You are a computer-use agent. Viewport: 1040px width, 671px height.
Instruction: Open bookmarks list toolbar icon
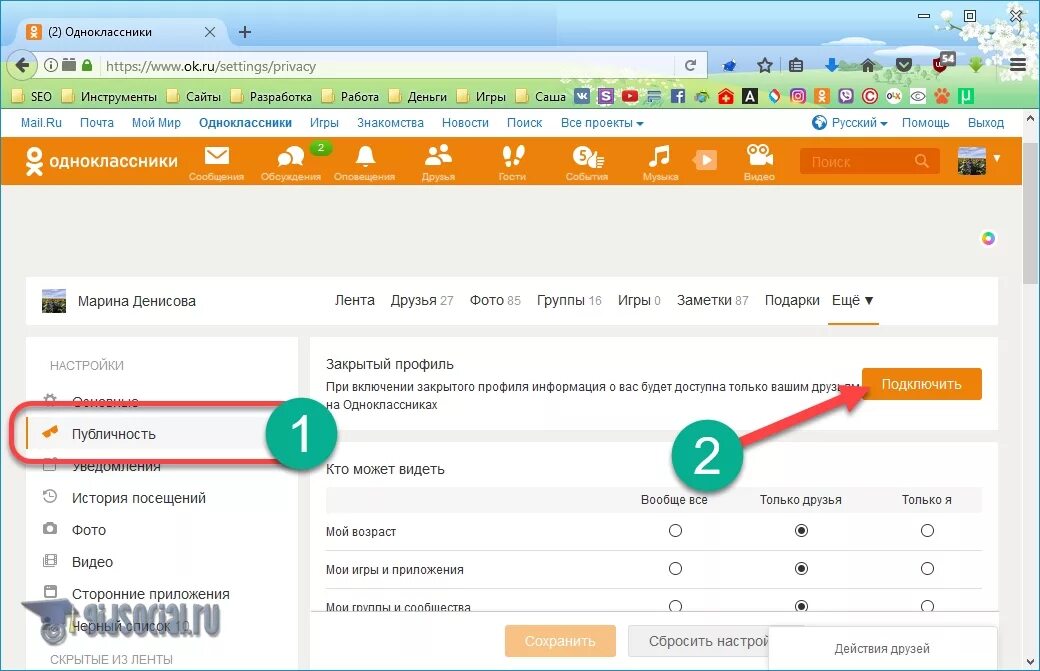796,66
